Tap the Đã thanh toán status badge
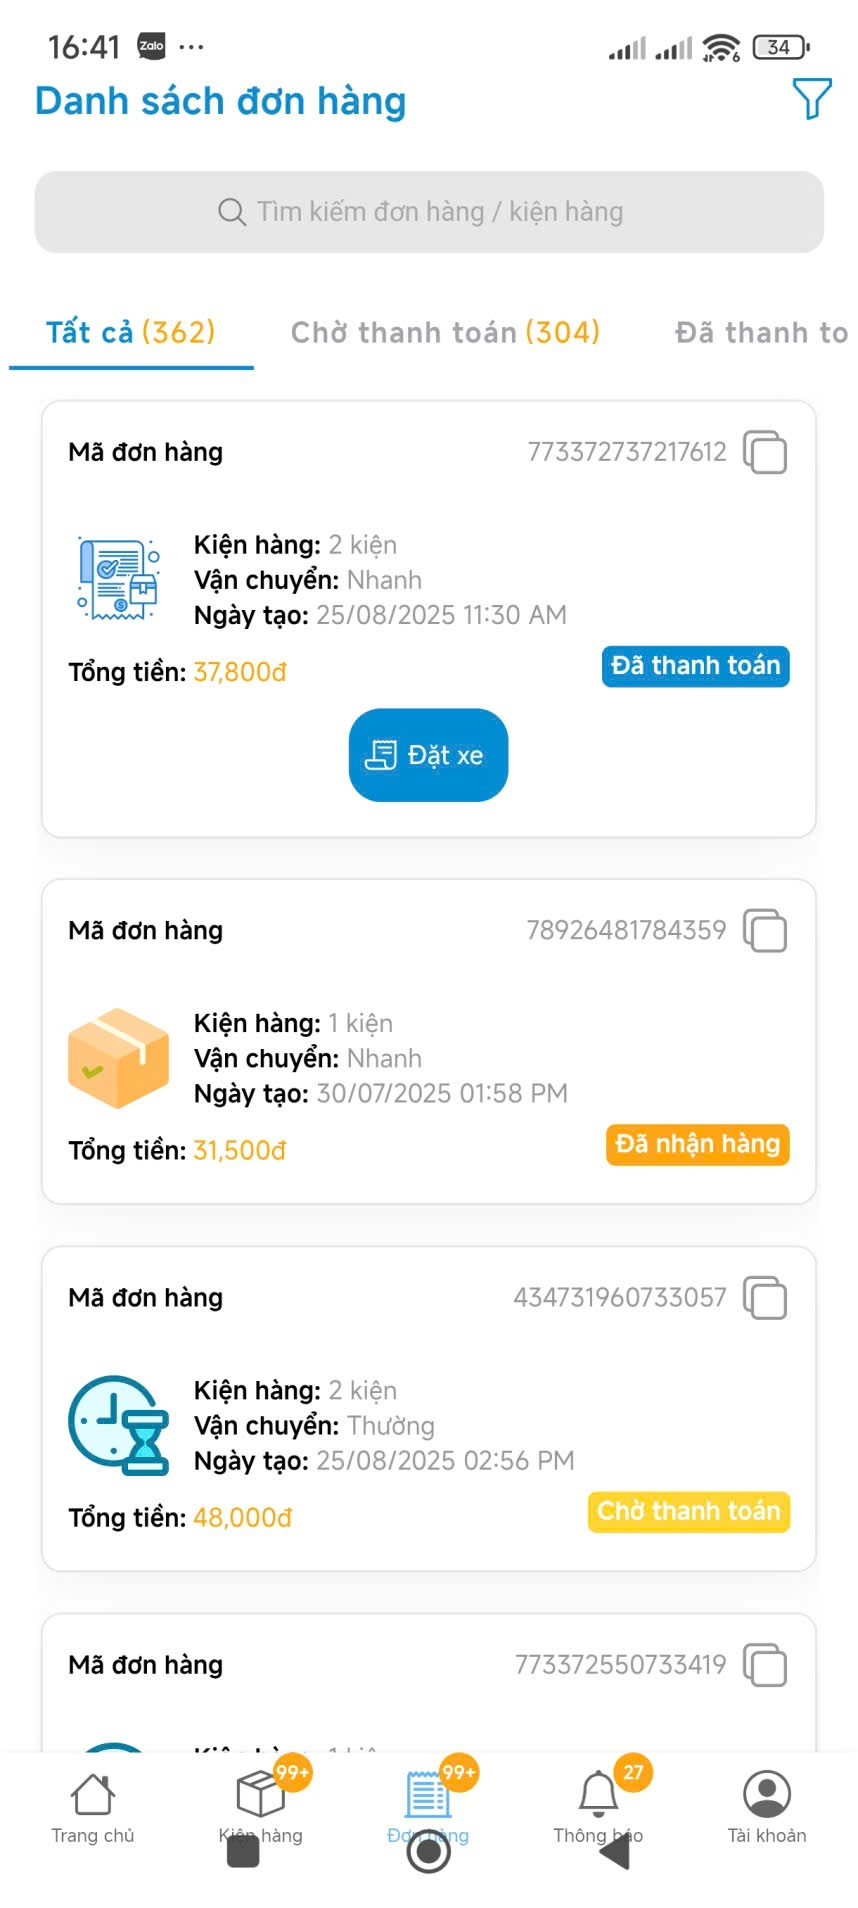The image size is (858, 1908). coord(695,667)
